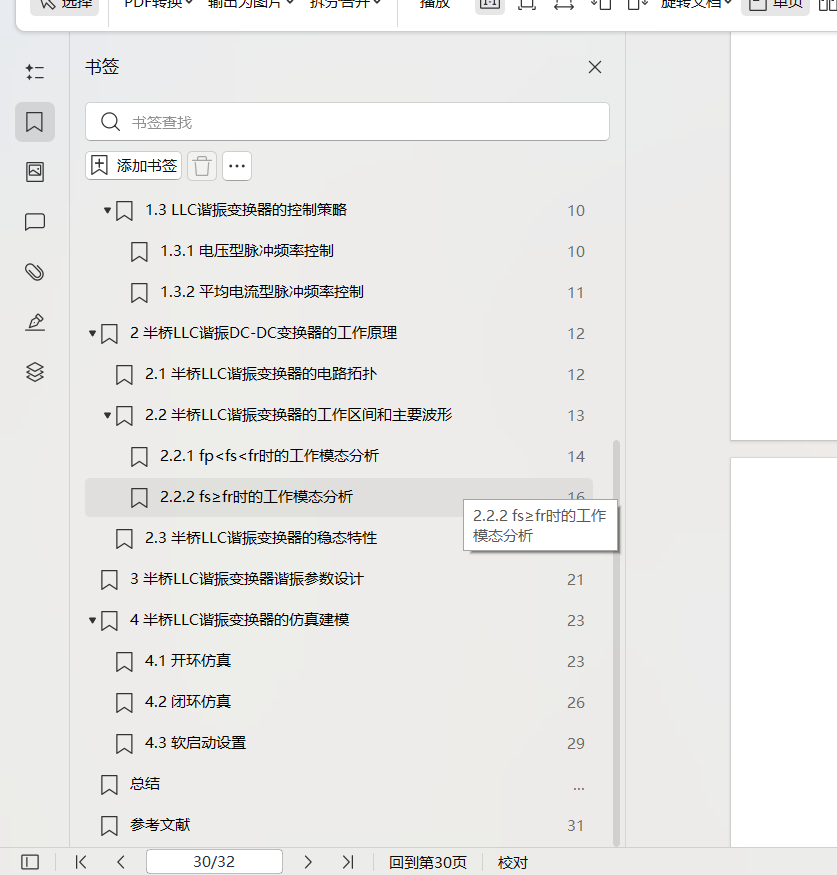Screen dimensions: 837x875
Task: Select bookmark 2.2.2 fs≥fr时的工作模态分析
Action: pyautogui.click(x=339, y=497)
